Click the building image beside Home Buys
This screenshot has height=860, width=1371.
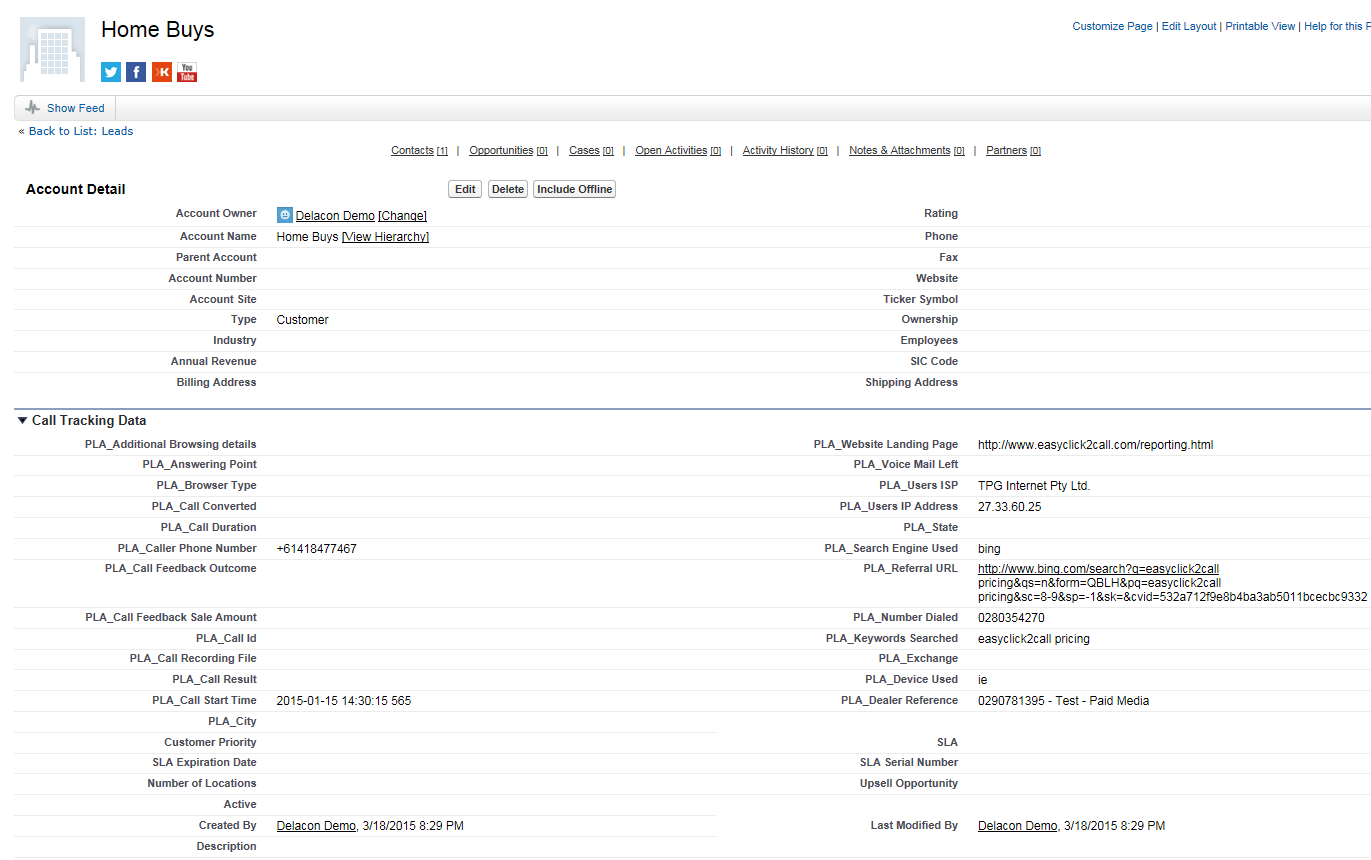(x=51, y=48)
